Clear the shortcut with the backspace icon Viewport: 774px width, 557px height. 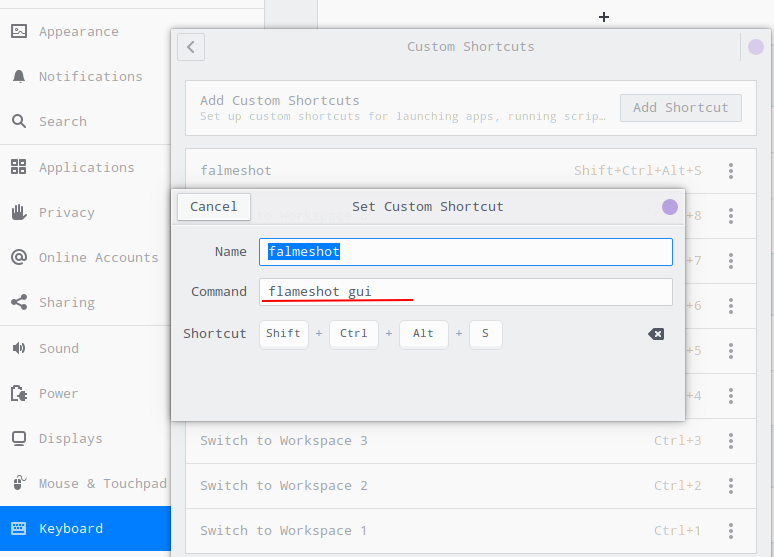click(656, 334)
